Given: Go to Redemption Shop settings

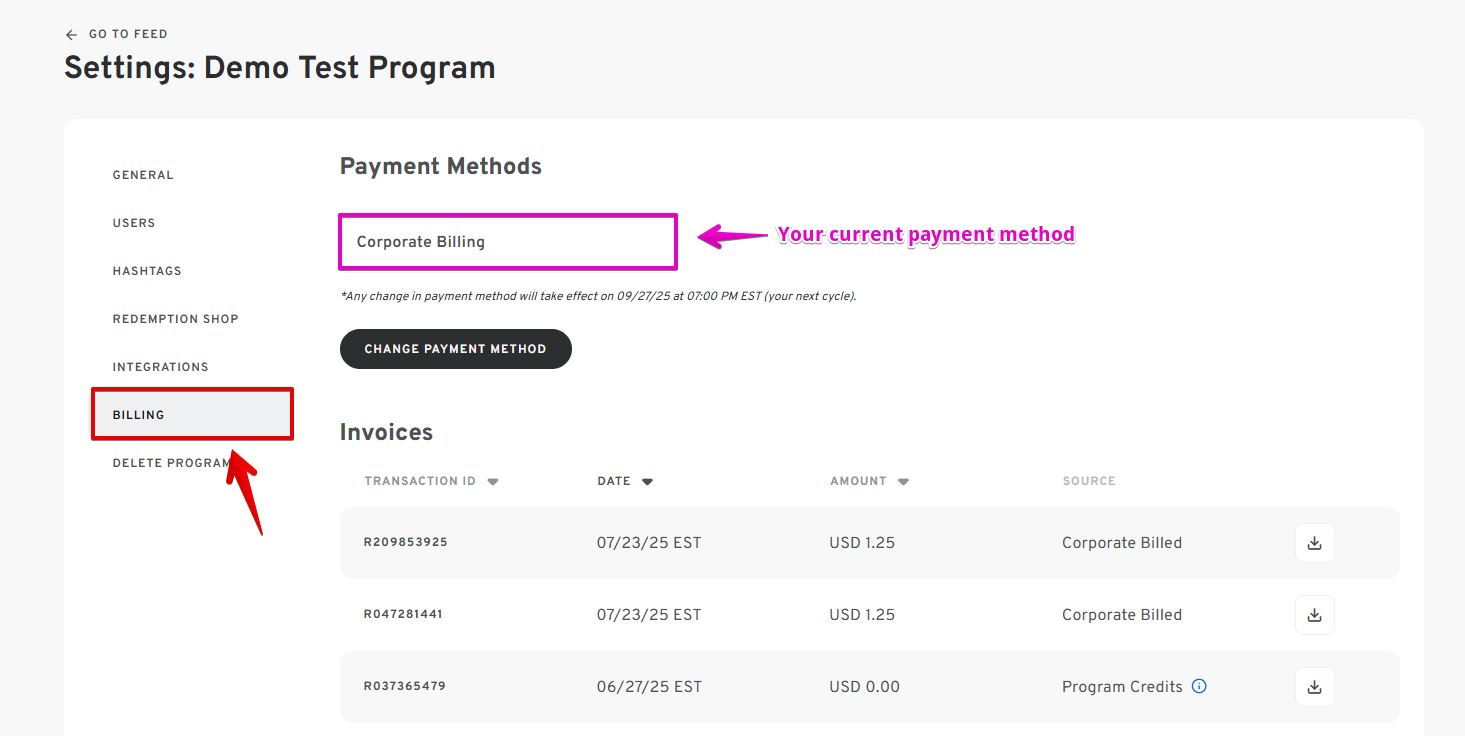Looking at the screenshot, I should pos(175,319).
